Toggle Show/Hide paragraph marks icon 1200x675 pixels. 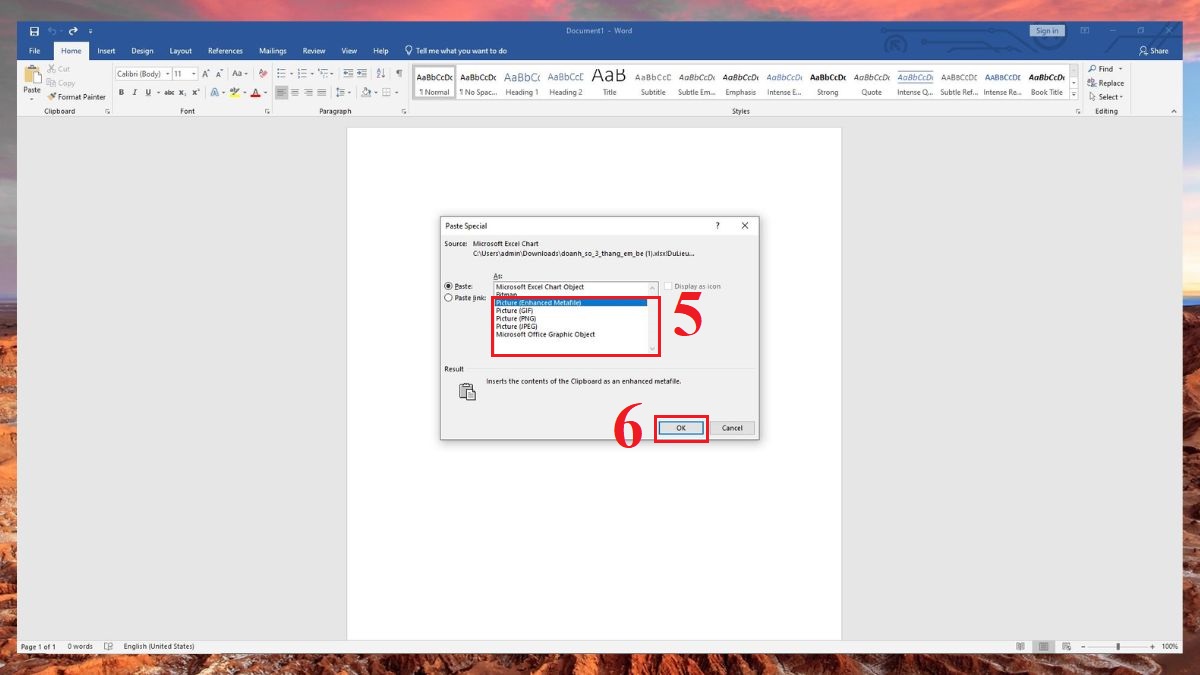coord(399,73)
